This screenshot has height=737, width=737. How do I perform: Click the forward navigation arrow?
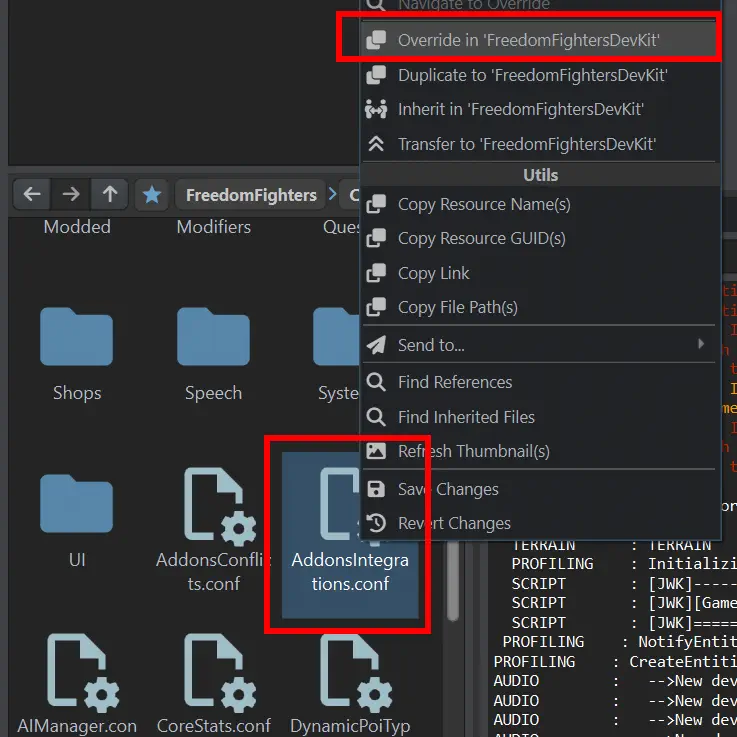(71, 194)
